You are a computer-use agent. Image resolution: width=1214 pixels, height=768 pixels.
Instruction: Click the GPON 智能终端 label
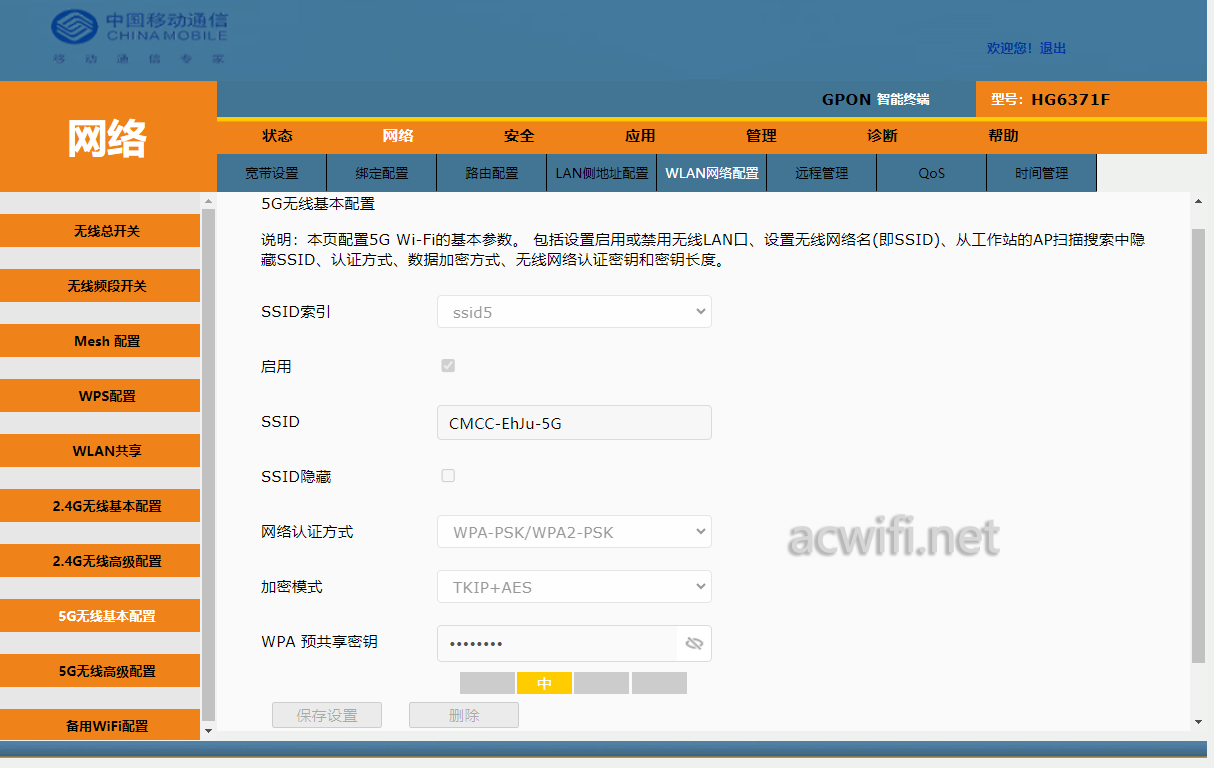(x=876, y=99)
